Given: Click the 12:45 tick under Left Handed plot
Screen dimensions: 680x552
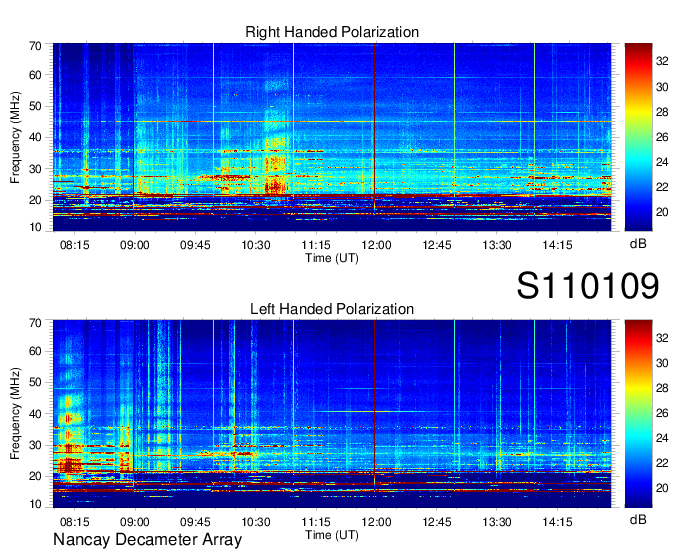Looking at the screenshot, I should pyautogui.click(x=437, y=522).
